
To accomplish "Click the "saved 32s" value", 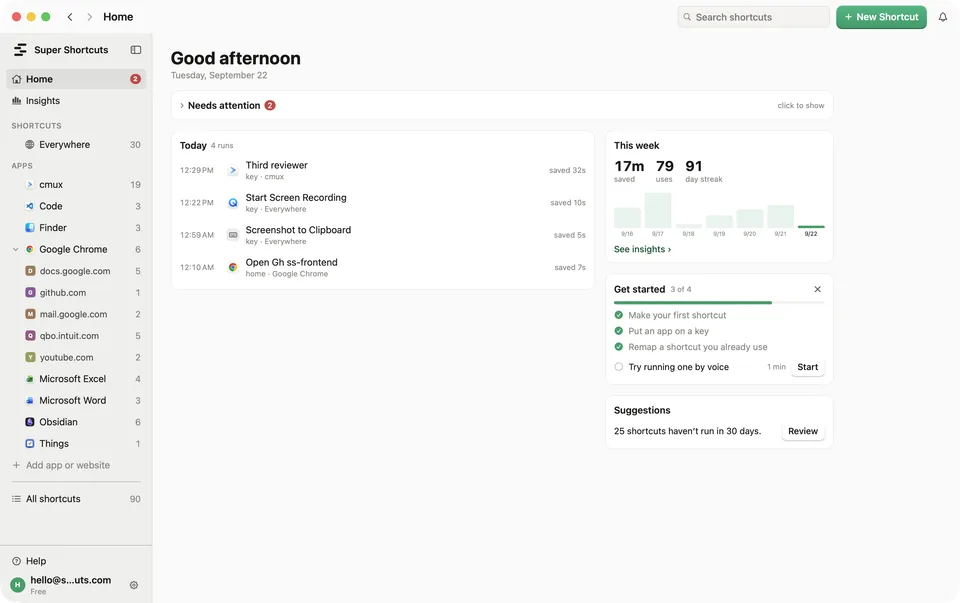I will click(x=567, y=170).
